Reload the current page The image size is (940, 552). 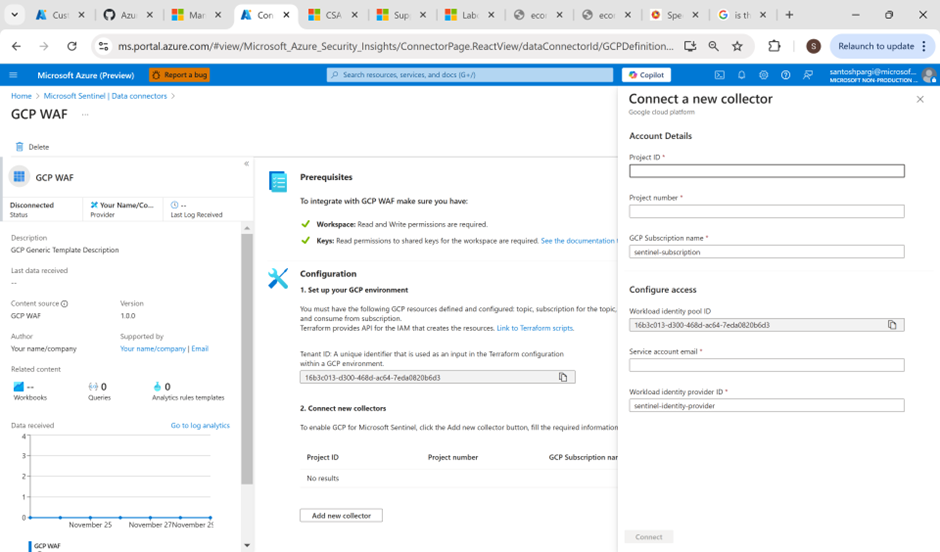click(72, 46)
